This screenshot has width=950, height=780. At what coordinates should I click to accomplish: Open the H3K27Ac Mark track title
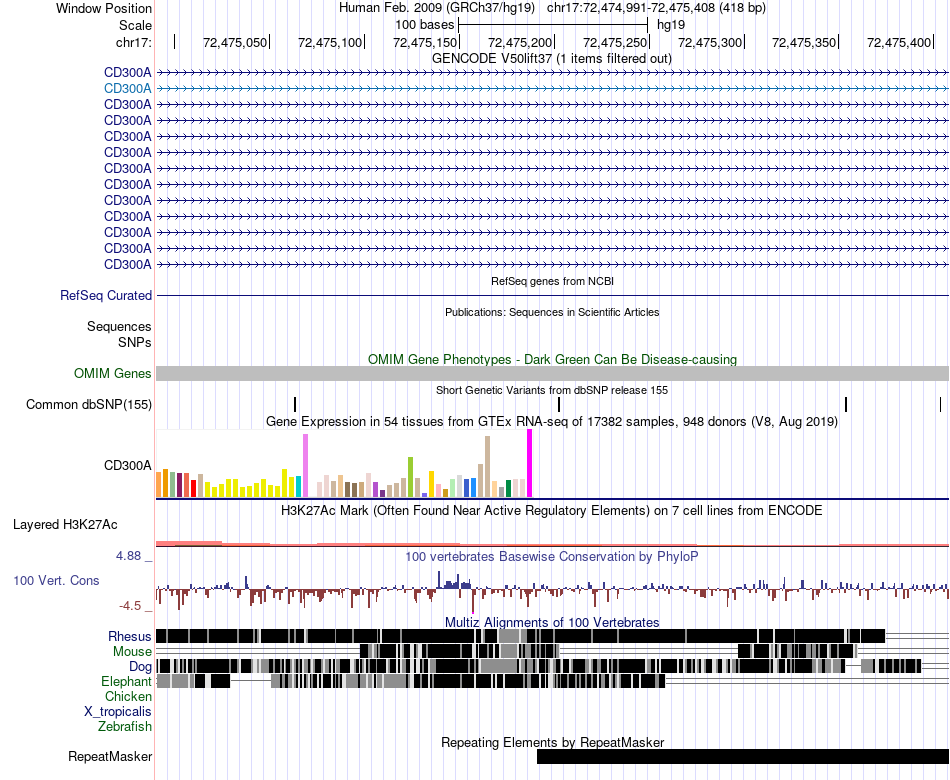552,511
